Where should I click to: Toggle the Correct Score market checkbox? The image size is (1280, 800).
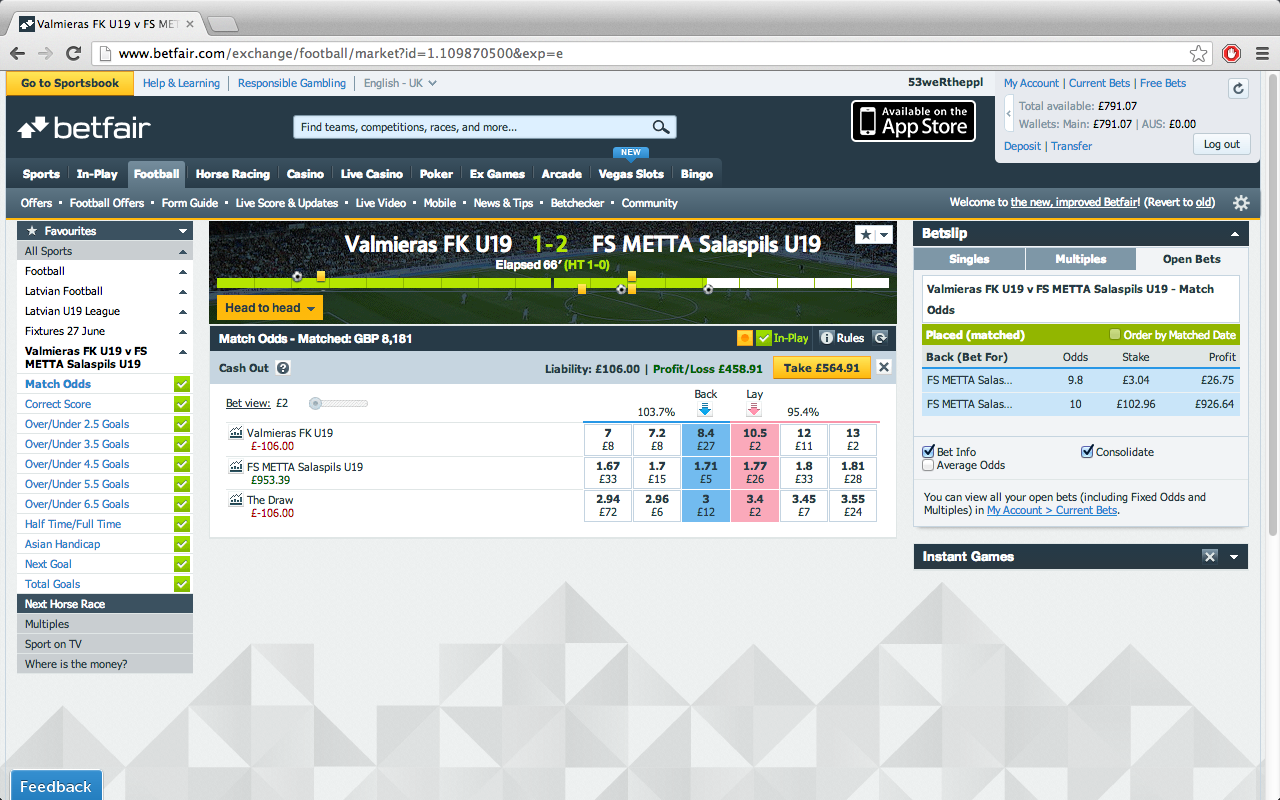point(181,404)
